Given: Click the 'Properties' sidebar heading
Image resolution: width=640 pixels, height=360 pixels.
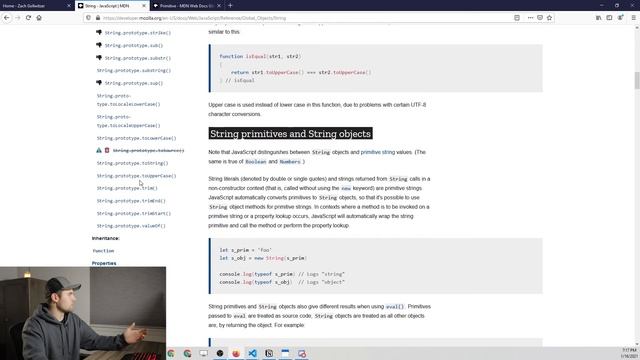Looking at the screenshot, I should click(104, 263).
